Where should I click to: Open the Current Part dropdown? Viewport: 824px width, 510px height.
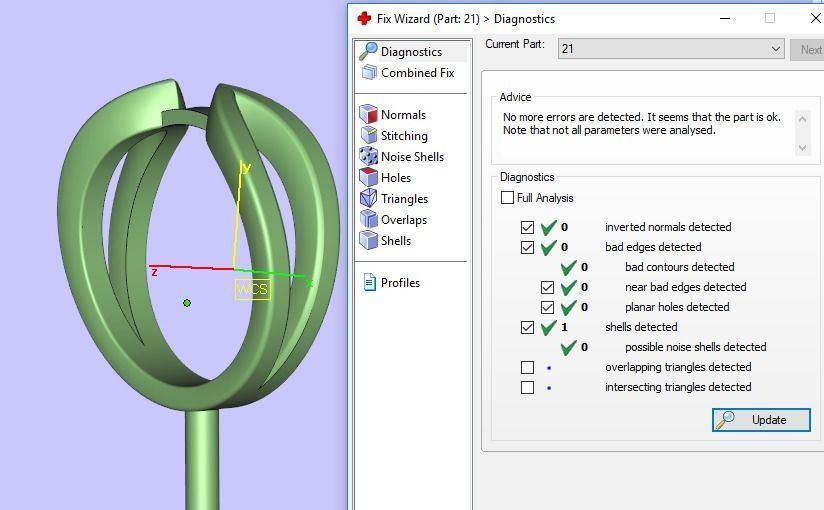pyautogui.click(x=671, y=49)
